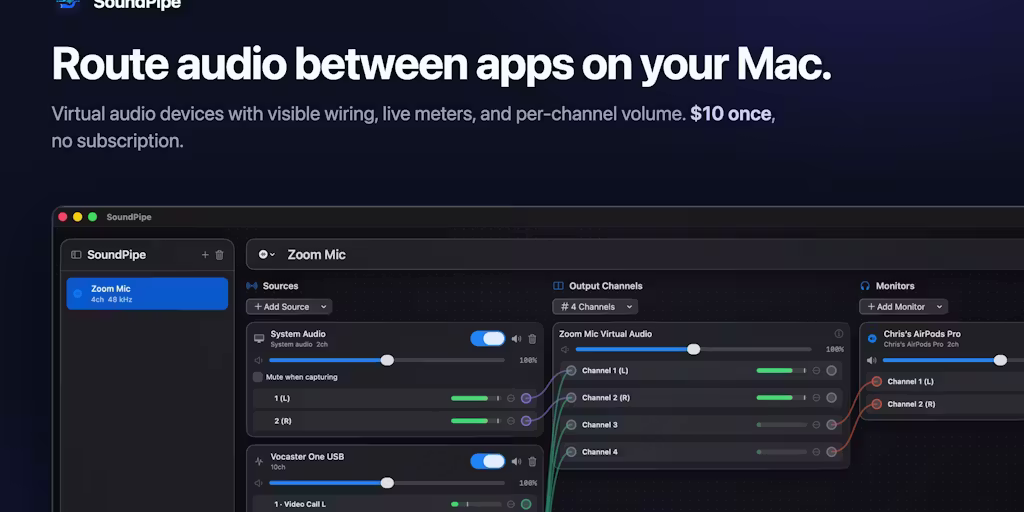
Task: Adjust the System Audio volume slider
Action: click(x=387, y=360)
